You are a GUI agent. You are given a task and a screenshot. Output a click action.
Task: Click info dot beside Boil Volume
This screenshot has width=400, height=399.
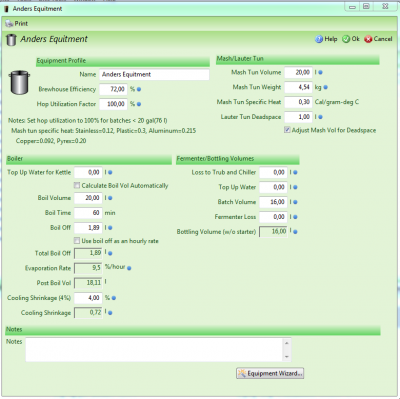110,198
